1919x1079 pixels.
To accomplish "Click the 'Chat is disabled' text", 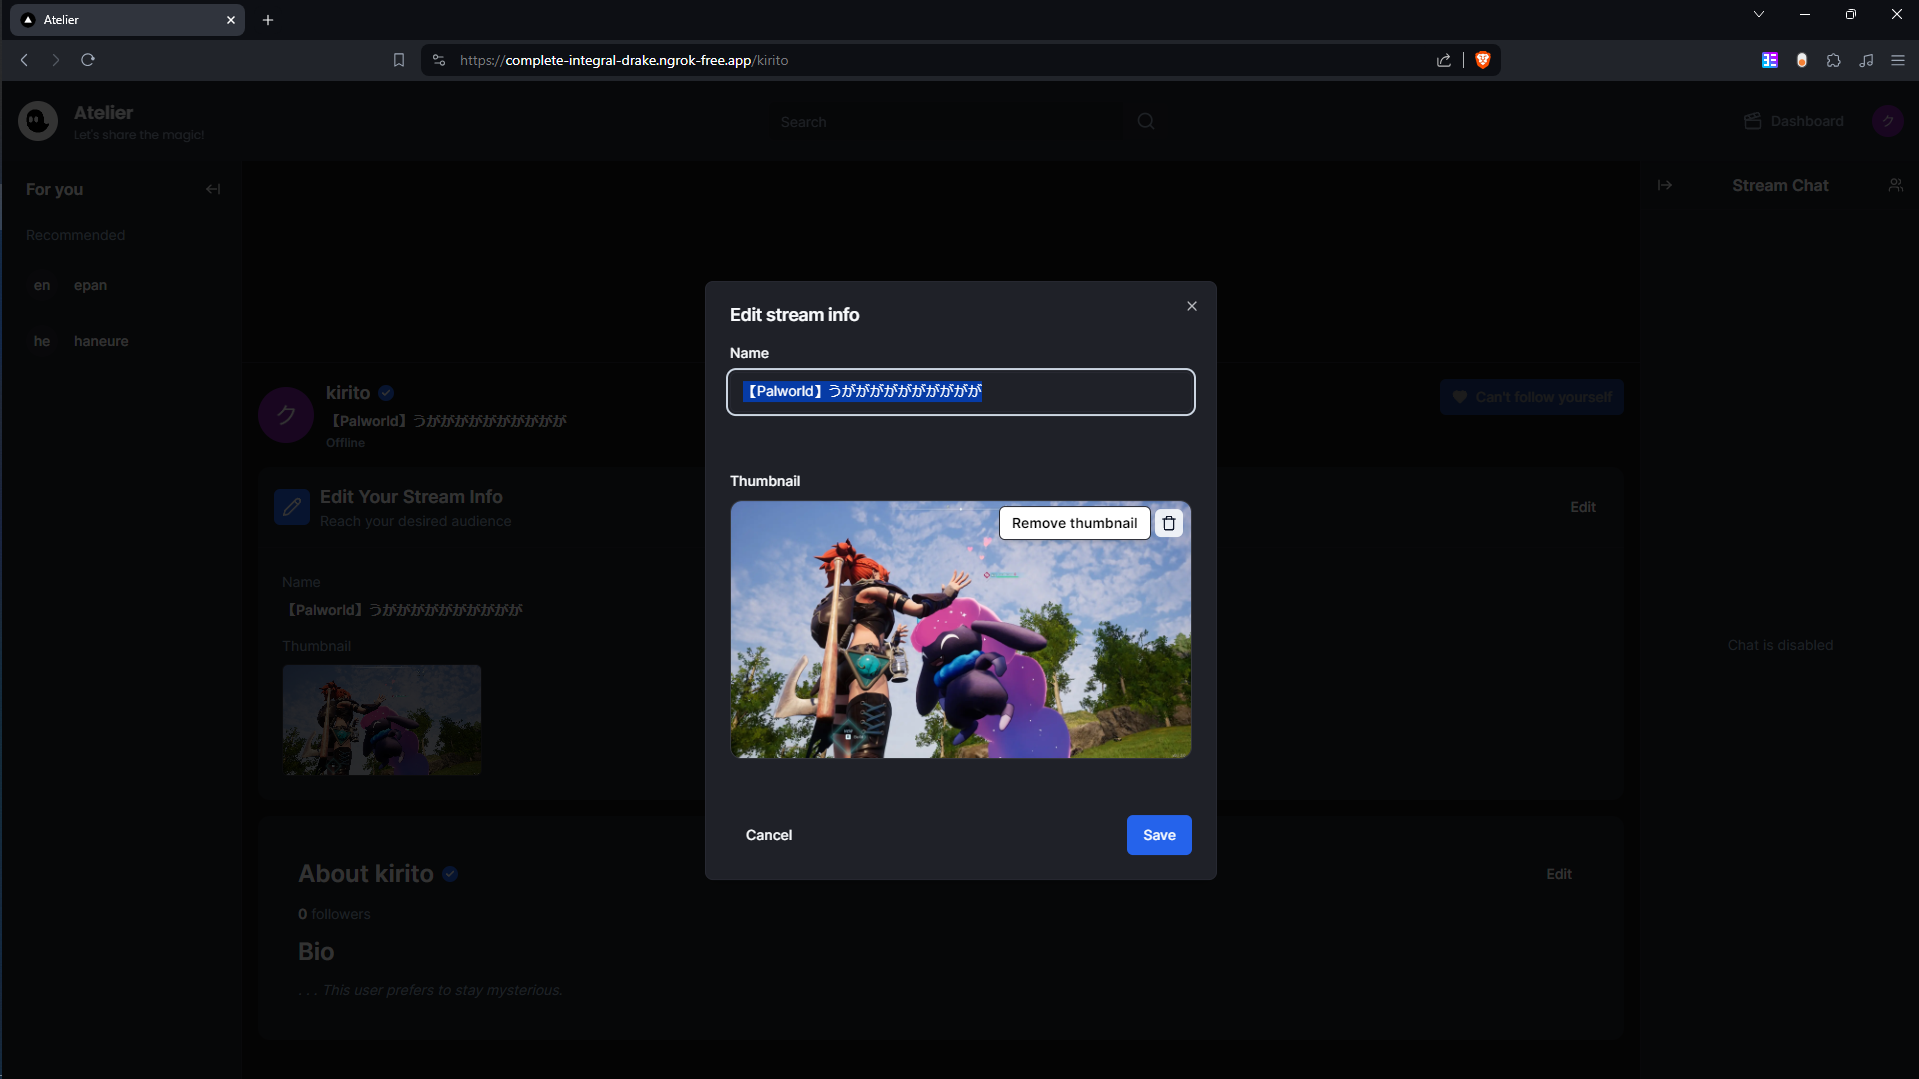I will [1780, 645].
